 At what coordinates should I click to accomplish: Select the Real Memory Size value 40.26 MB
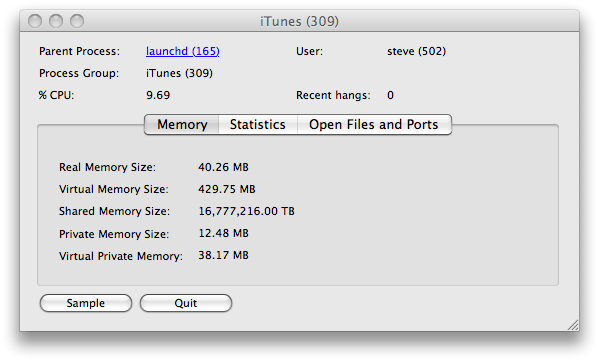coord(223,167)
